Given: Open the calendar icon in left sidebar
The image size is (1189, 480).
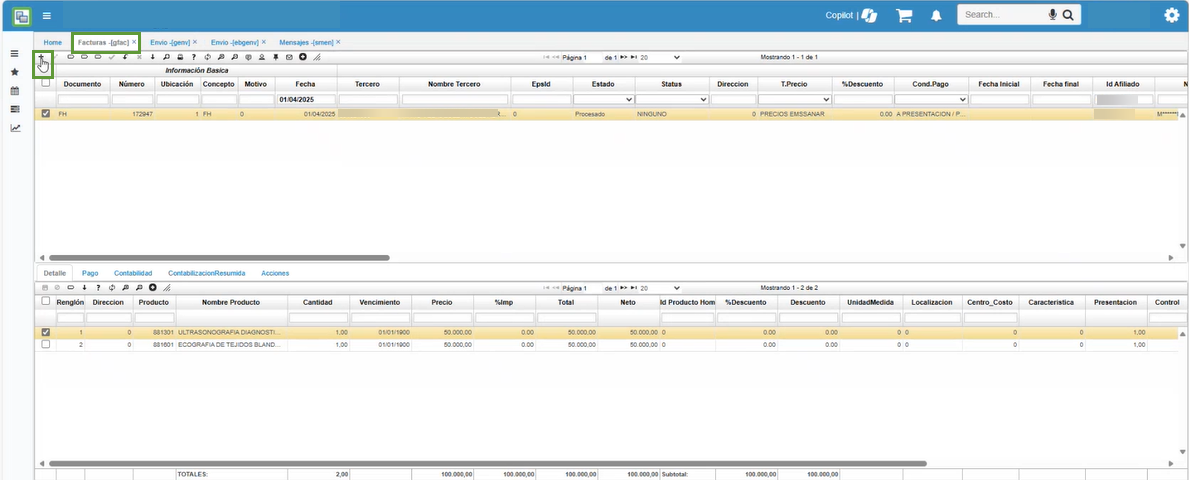Looking at the screenshot, I should (x=14, y=91).
